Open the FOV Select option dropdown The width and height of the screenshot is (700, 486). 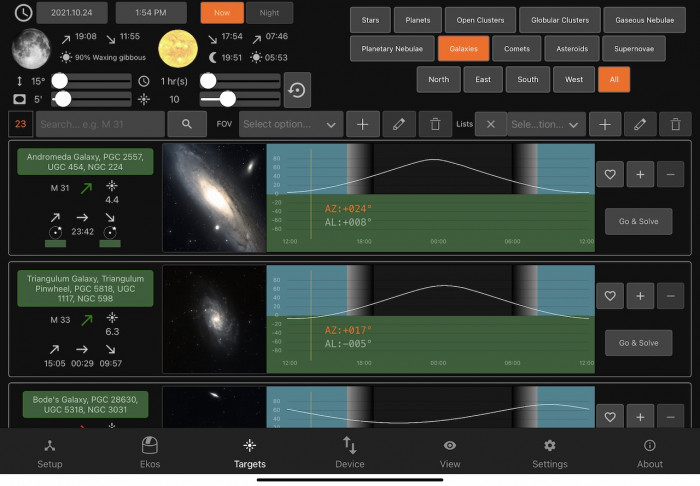(x=291, y=124)
